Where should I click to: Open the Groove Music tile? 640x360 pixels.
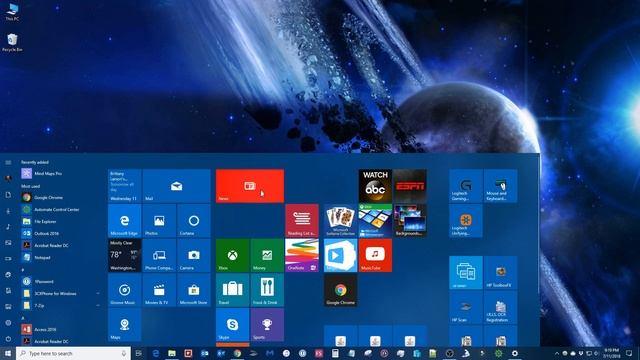point(124,290)
